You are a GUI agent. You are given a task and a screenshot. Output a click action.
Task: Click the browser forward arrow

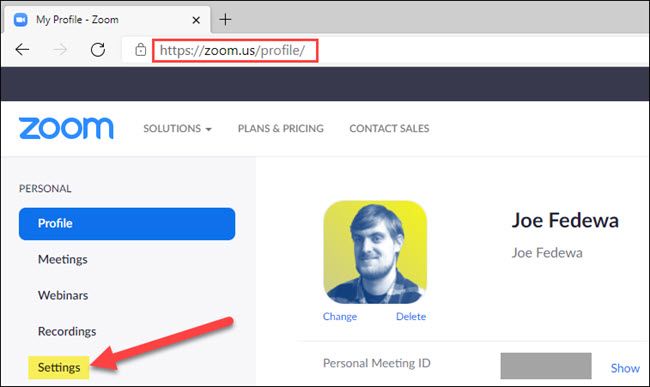[60, 50]
